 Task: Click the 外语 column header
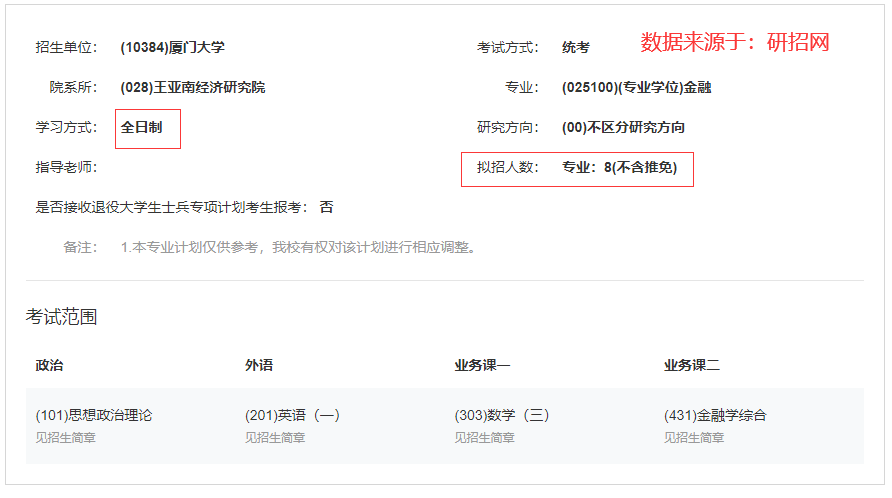click(x=259, y=365)
